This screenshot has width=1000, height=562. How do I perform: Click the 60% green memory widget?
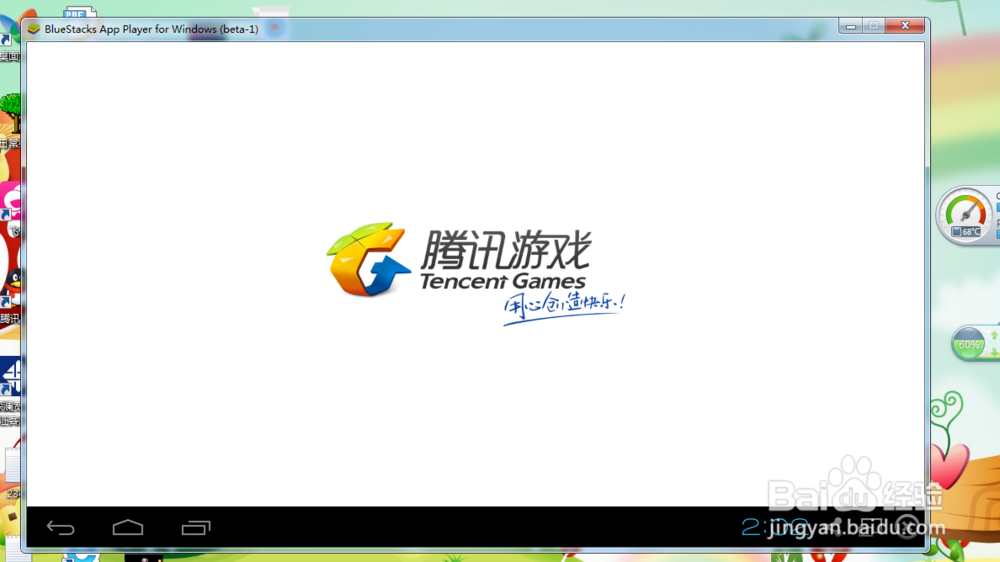tap(969, 344)
